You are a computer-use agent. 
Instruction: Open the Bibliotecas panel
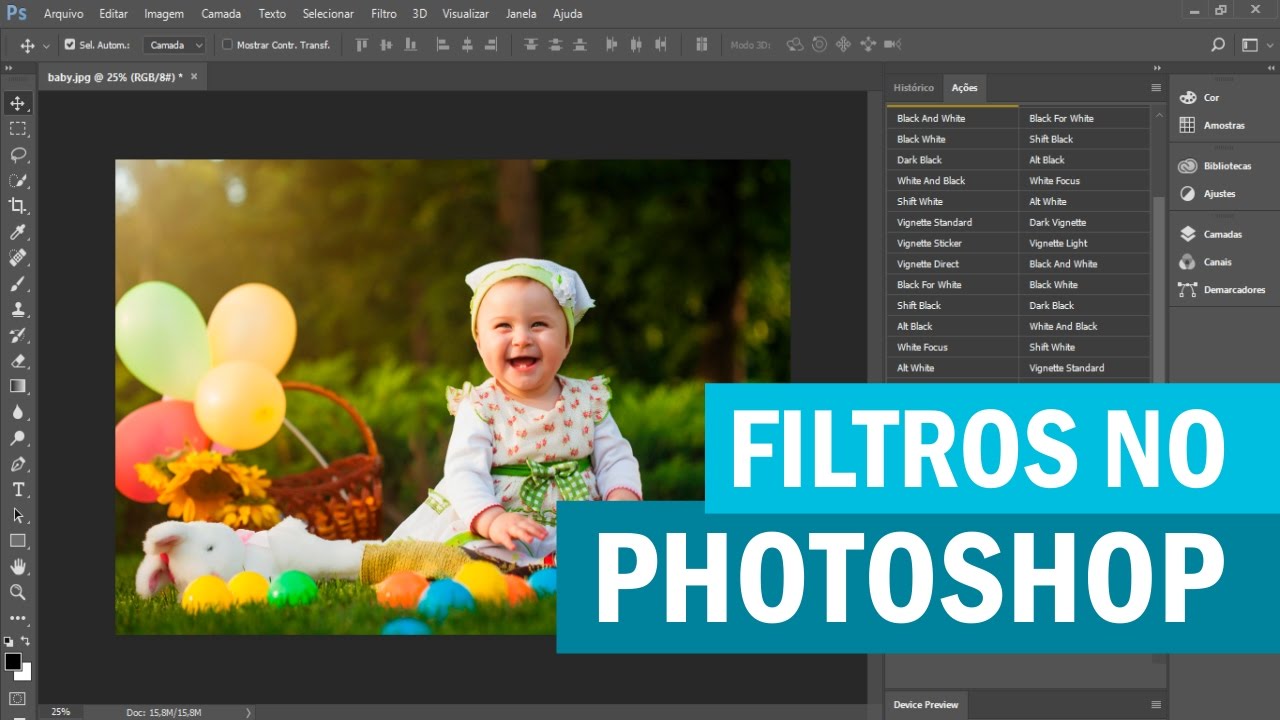coord(1214,166)
